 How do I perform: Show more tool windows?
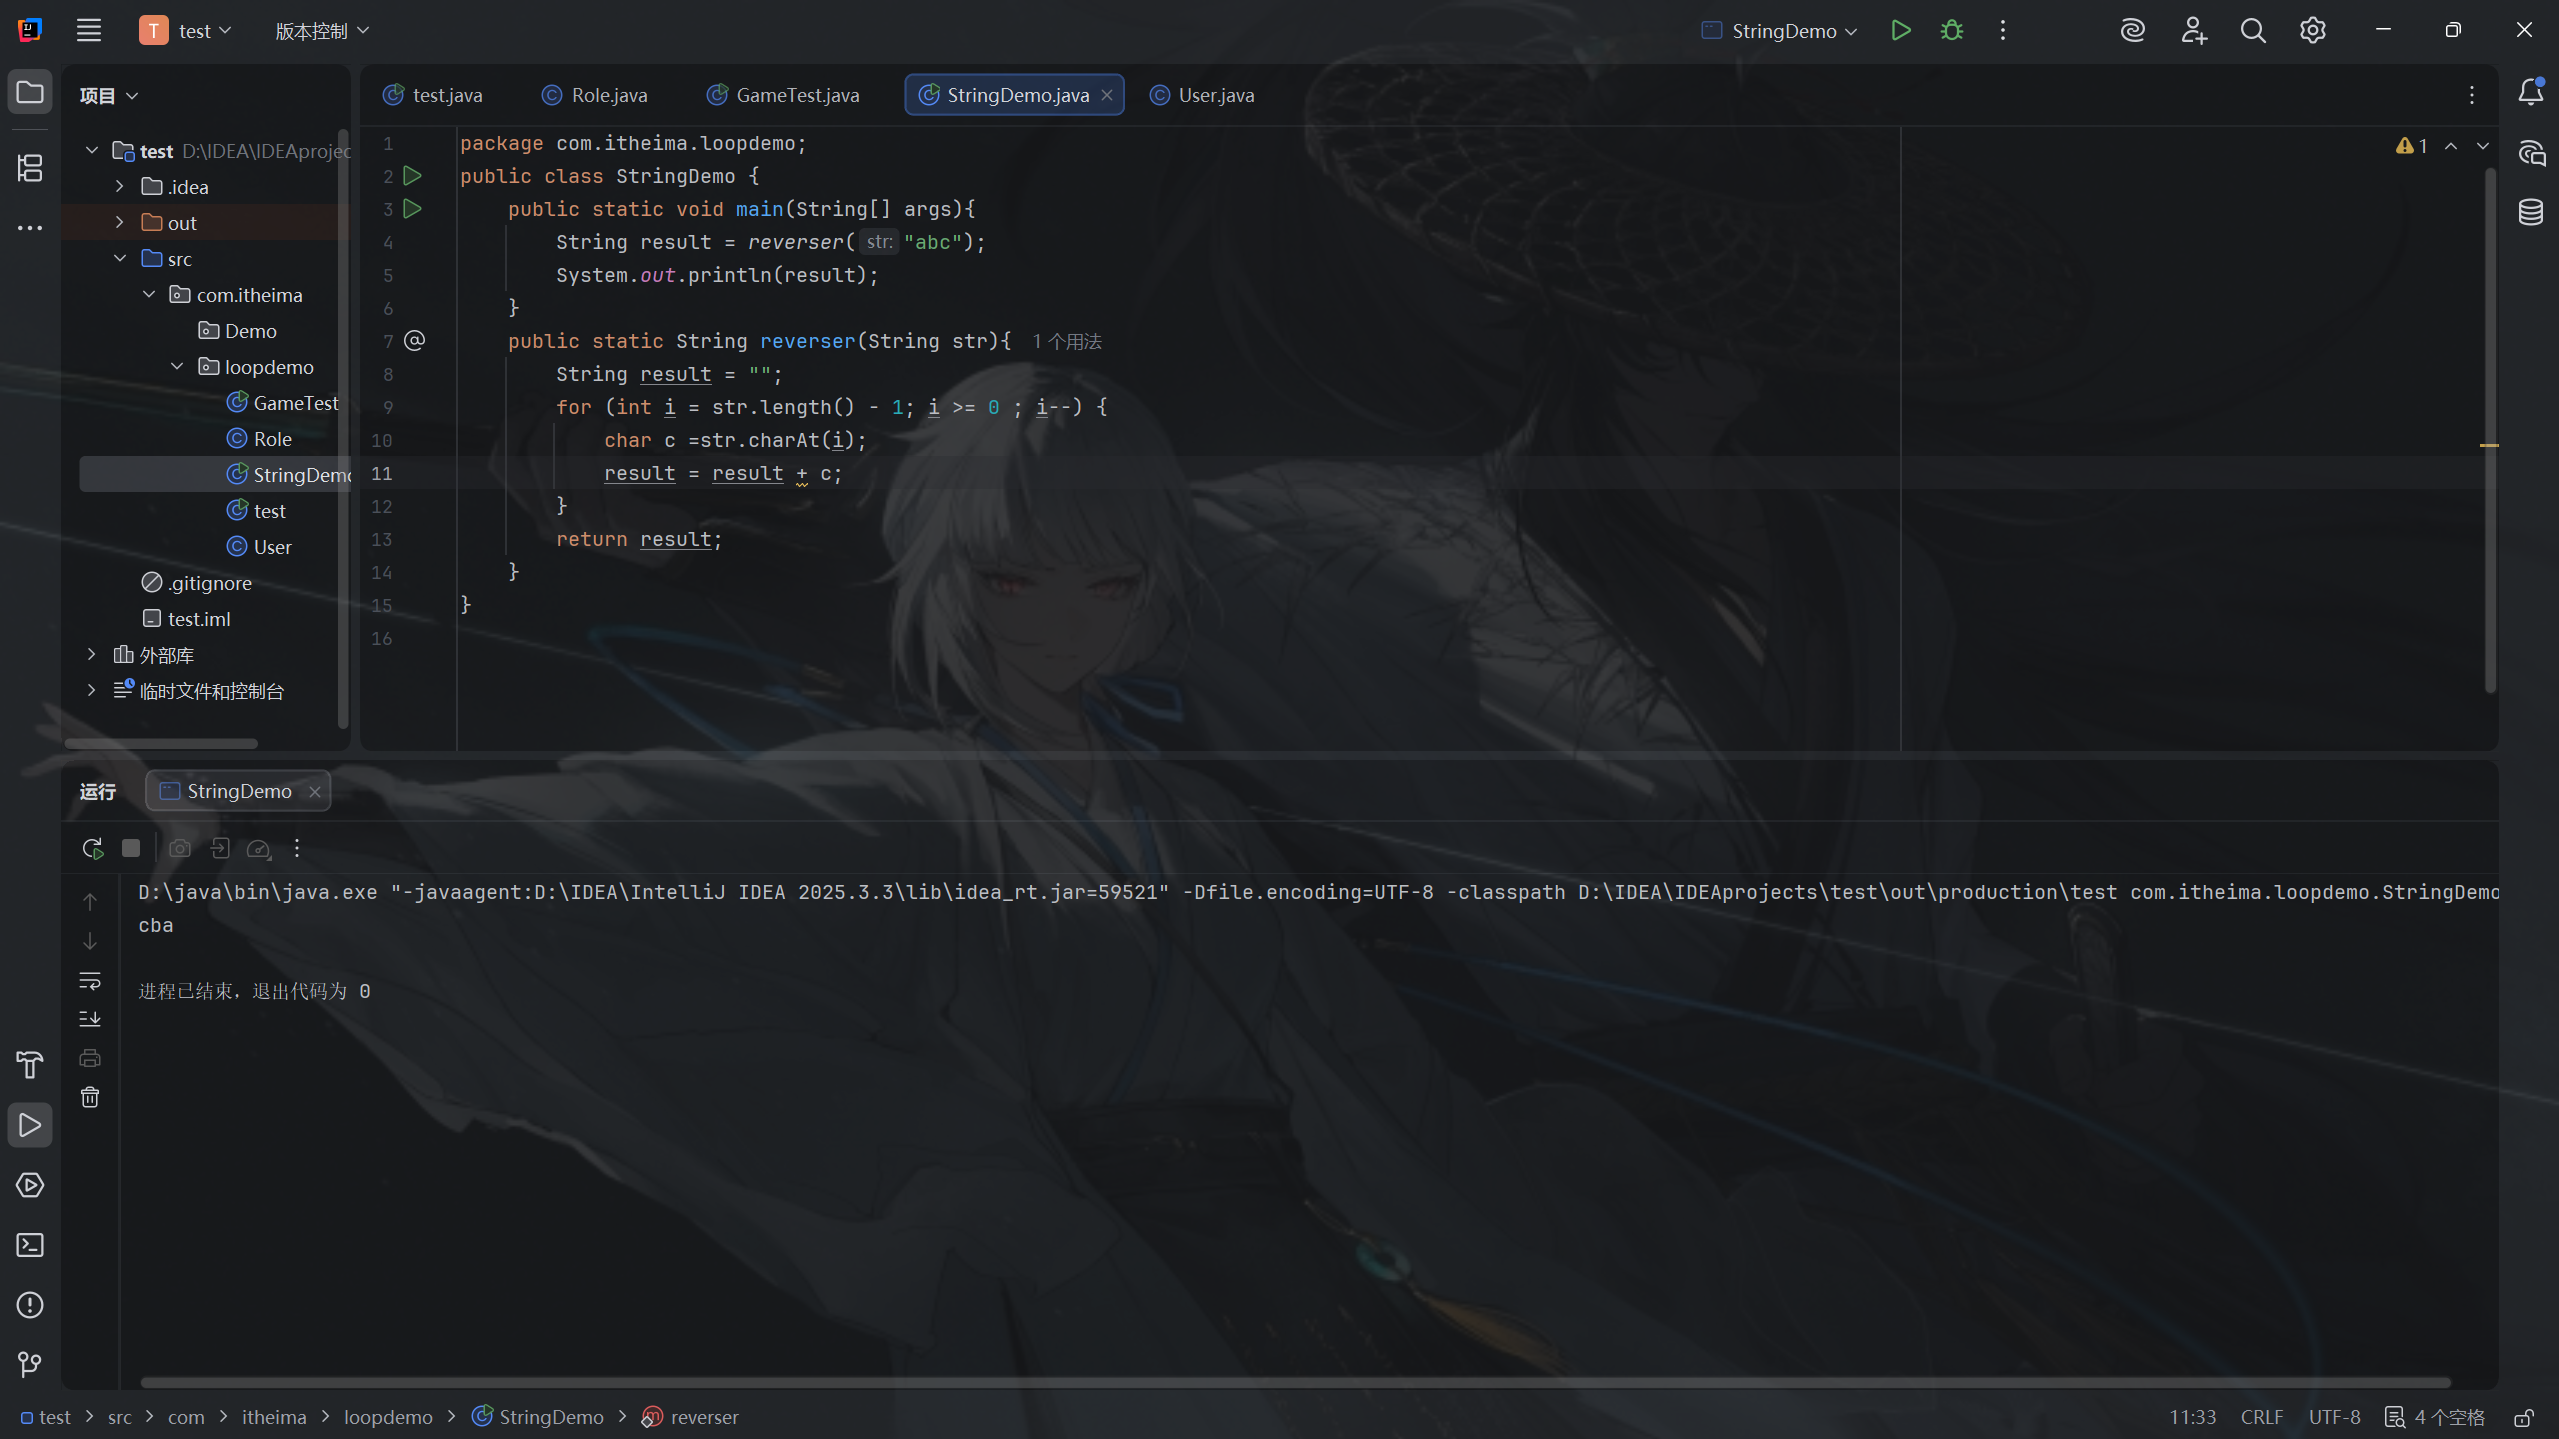tap(30, 228)
